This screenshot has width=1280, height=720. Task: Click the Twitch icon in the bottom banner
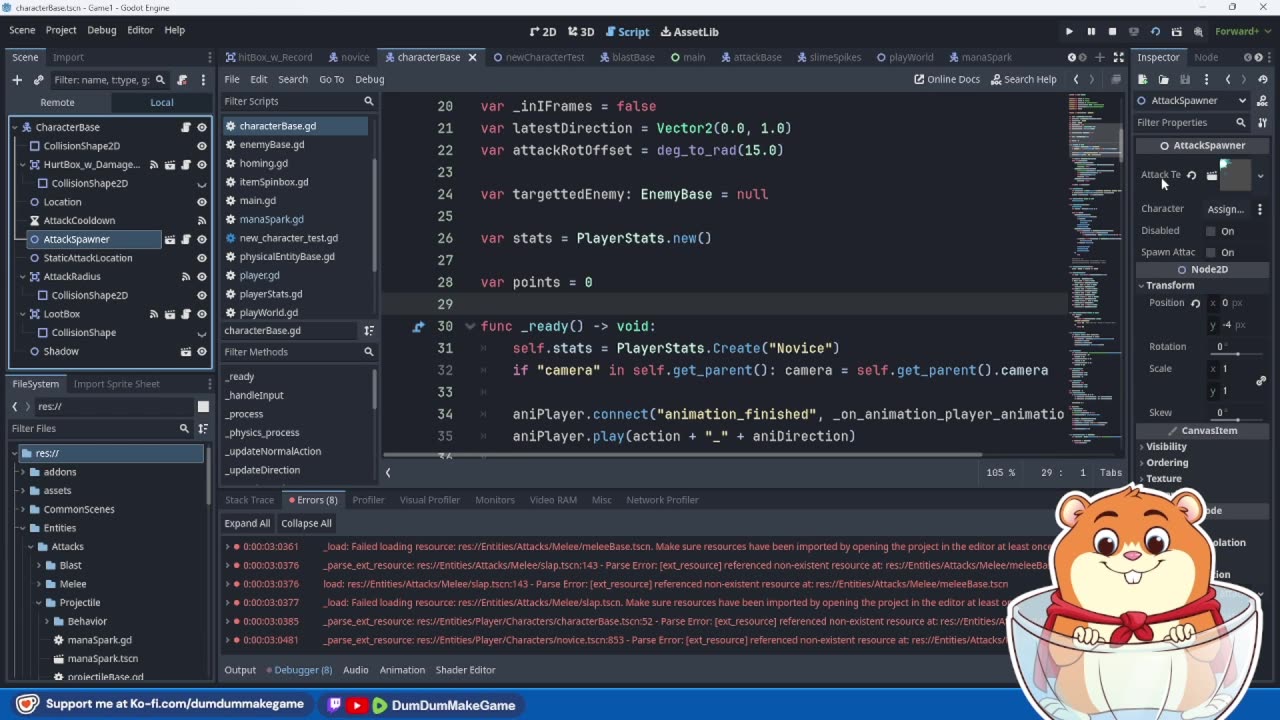(335, 705)
